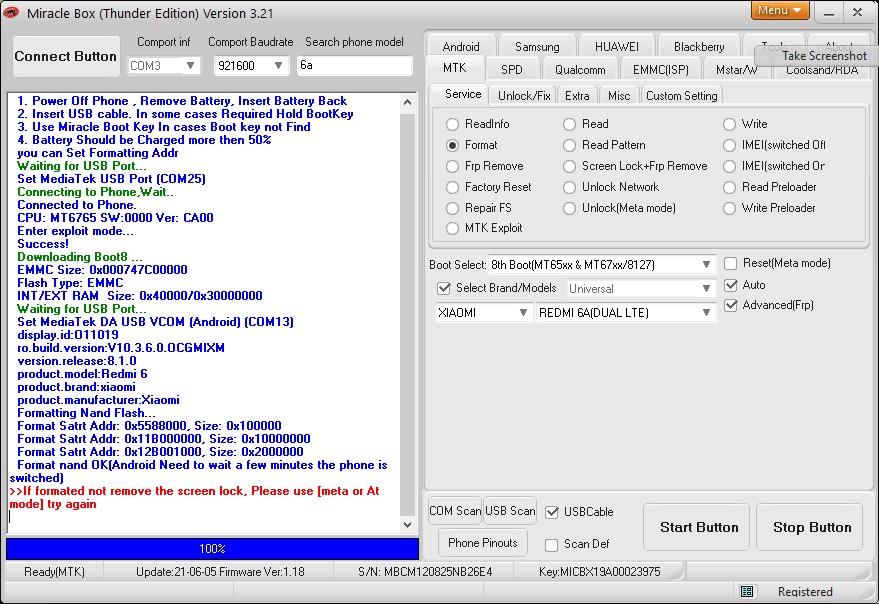This screenshot has width=879, height=604.
Task: Select Unlock(Meta mode) radio button
Action: [x=570, y=208]
